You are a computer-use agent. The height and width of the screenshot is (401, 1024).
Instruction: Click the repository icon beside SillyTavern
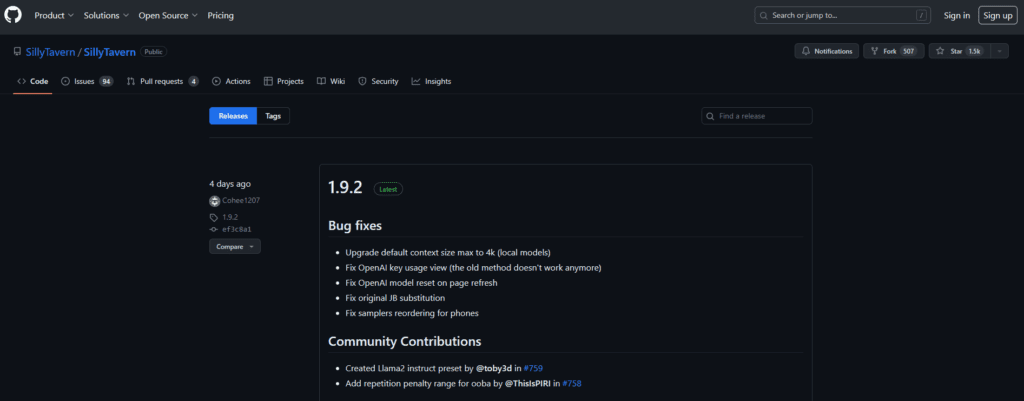coord(18,52)
